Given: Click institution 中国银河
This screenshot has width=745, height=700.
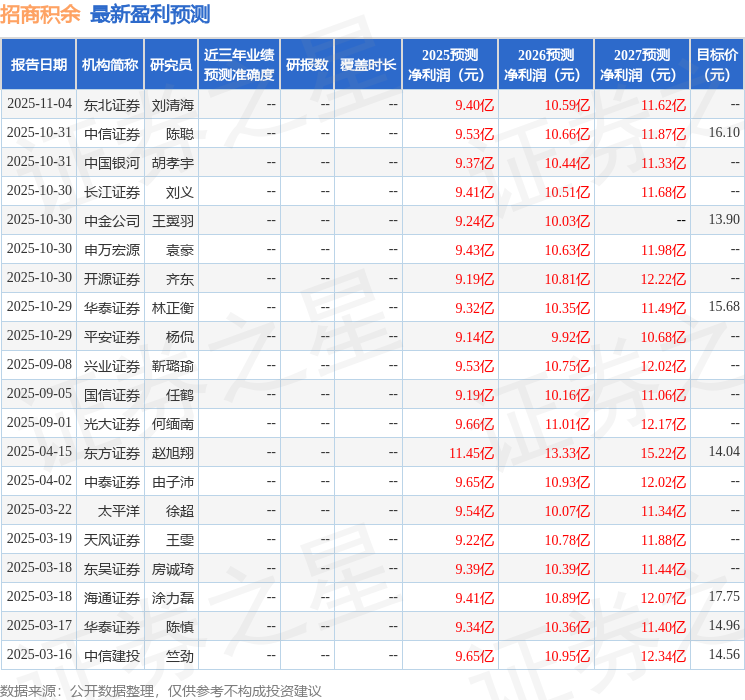Looking at the screenshot, I should tap(112, 163).
